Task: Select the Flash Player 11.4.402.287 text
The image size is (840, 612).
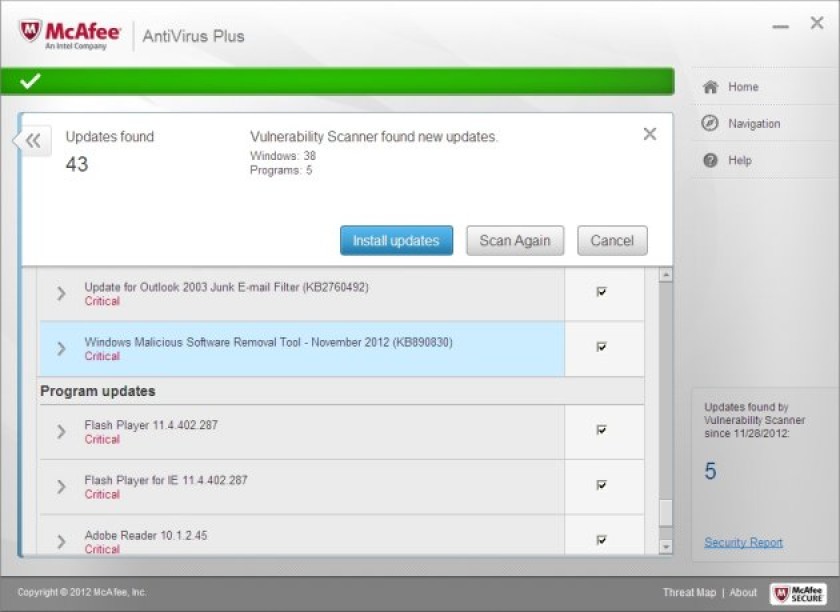Action: (x=151, y=425)
